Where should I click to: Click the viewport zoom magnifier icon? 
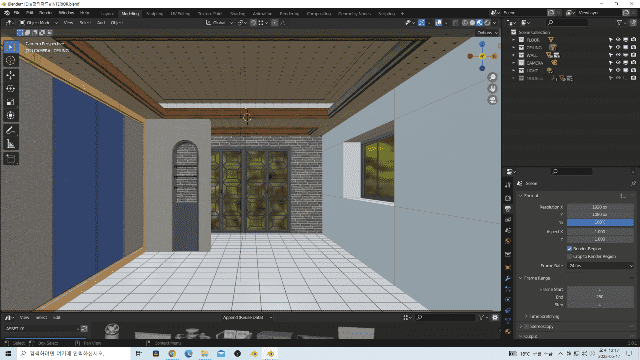493,77
